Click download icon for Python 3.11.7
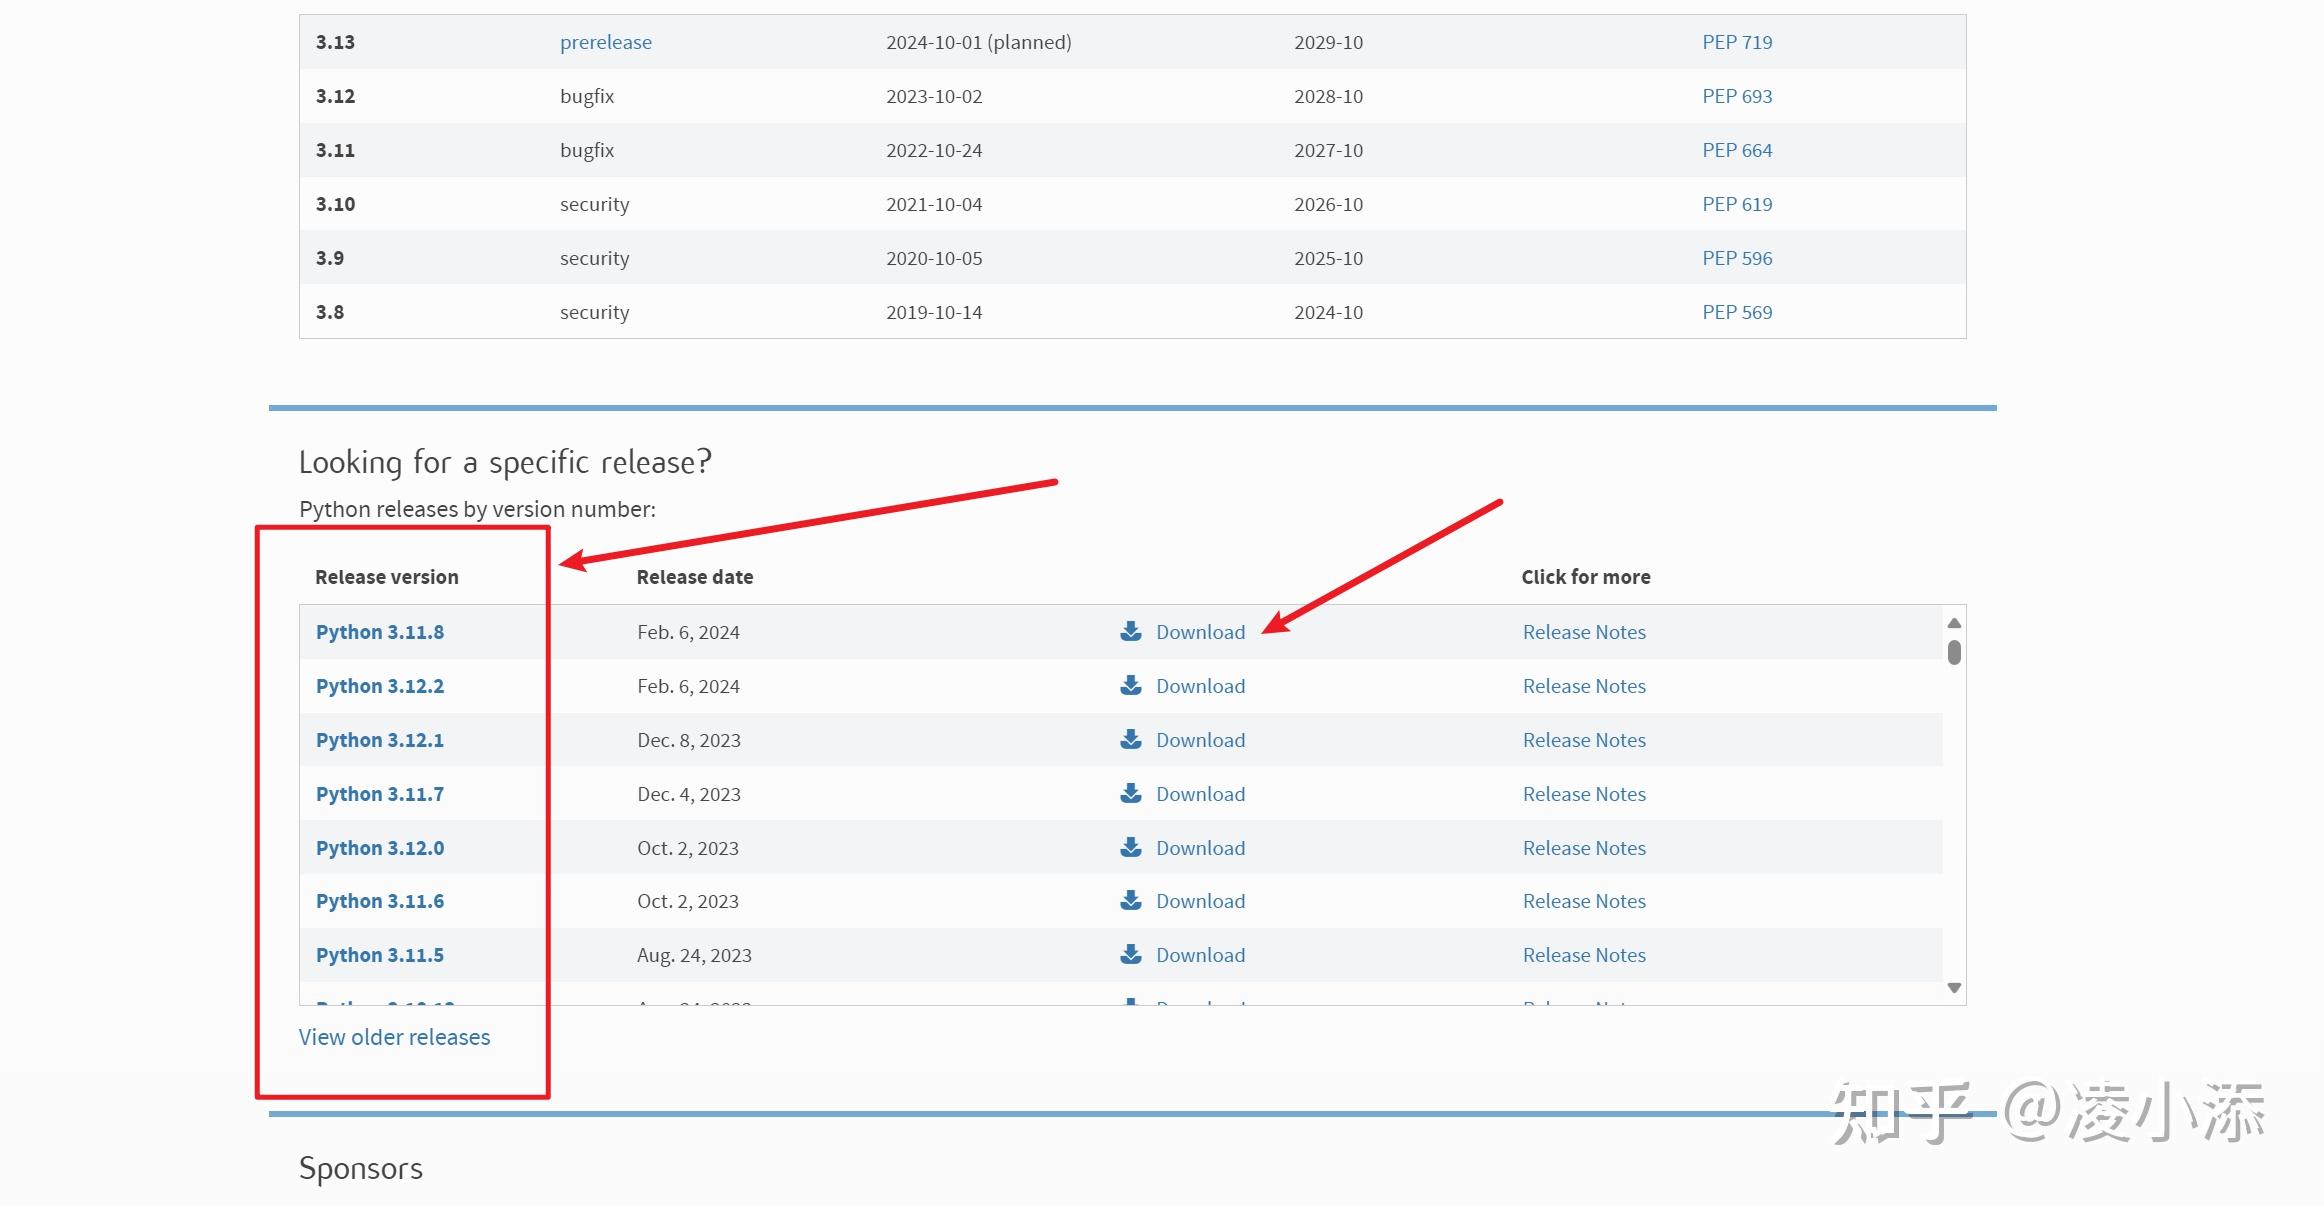 [x=1130, y=793]
